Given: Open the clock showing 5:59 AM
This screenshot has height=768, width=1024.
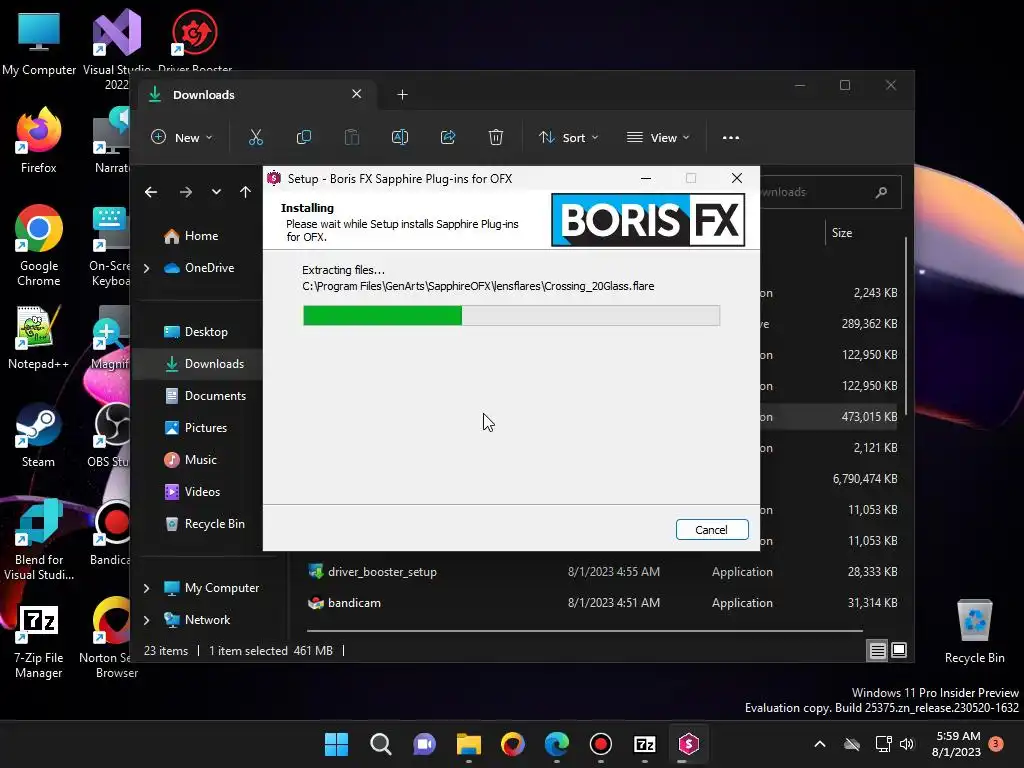Looking at the screenshot, I should [x=956, y=744].
